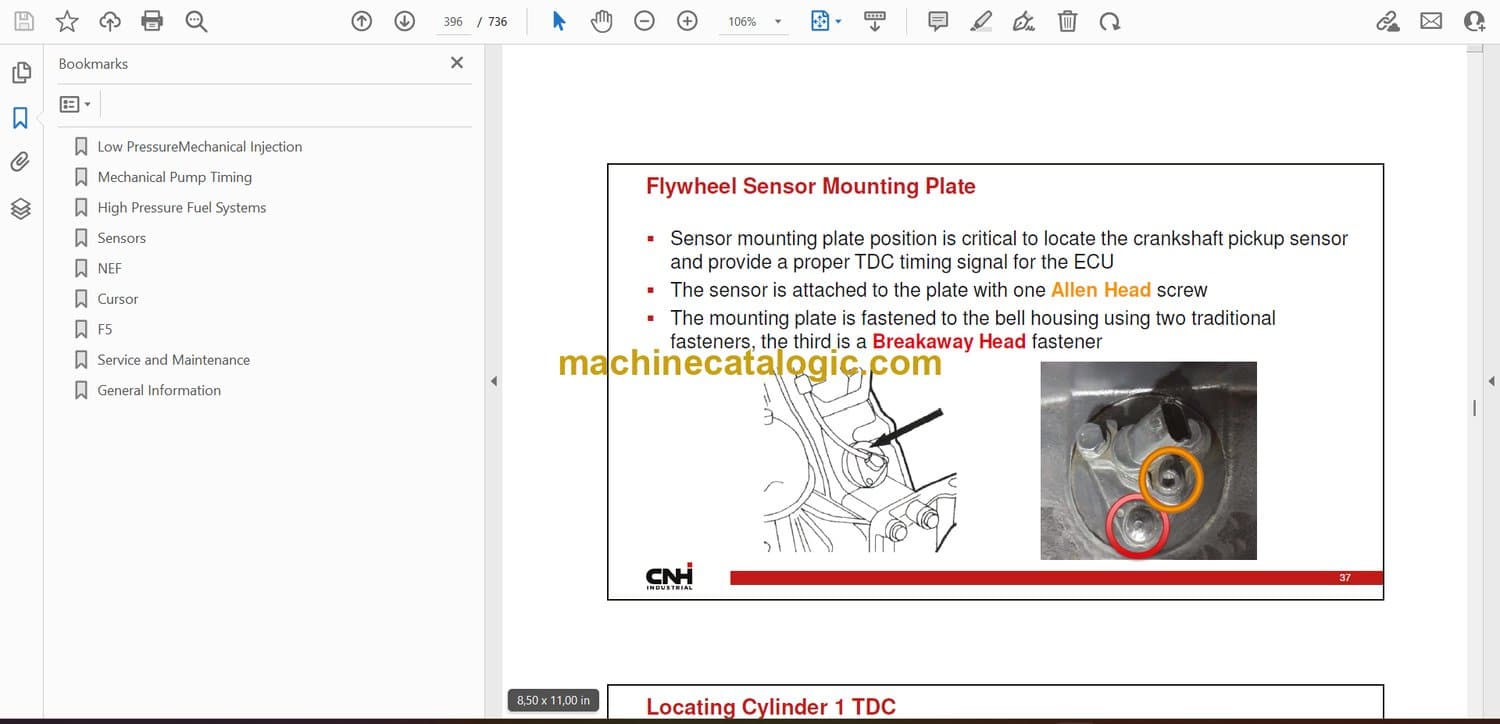Activate the Selection arrow tool
The width and height of the screenshot is (1500, 724).
click(559, 21)
